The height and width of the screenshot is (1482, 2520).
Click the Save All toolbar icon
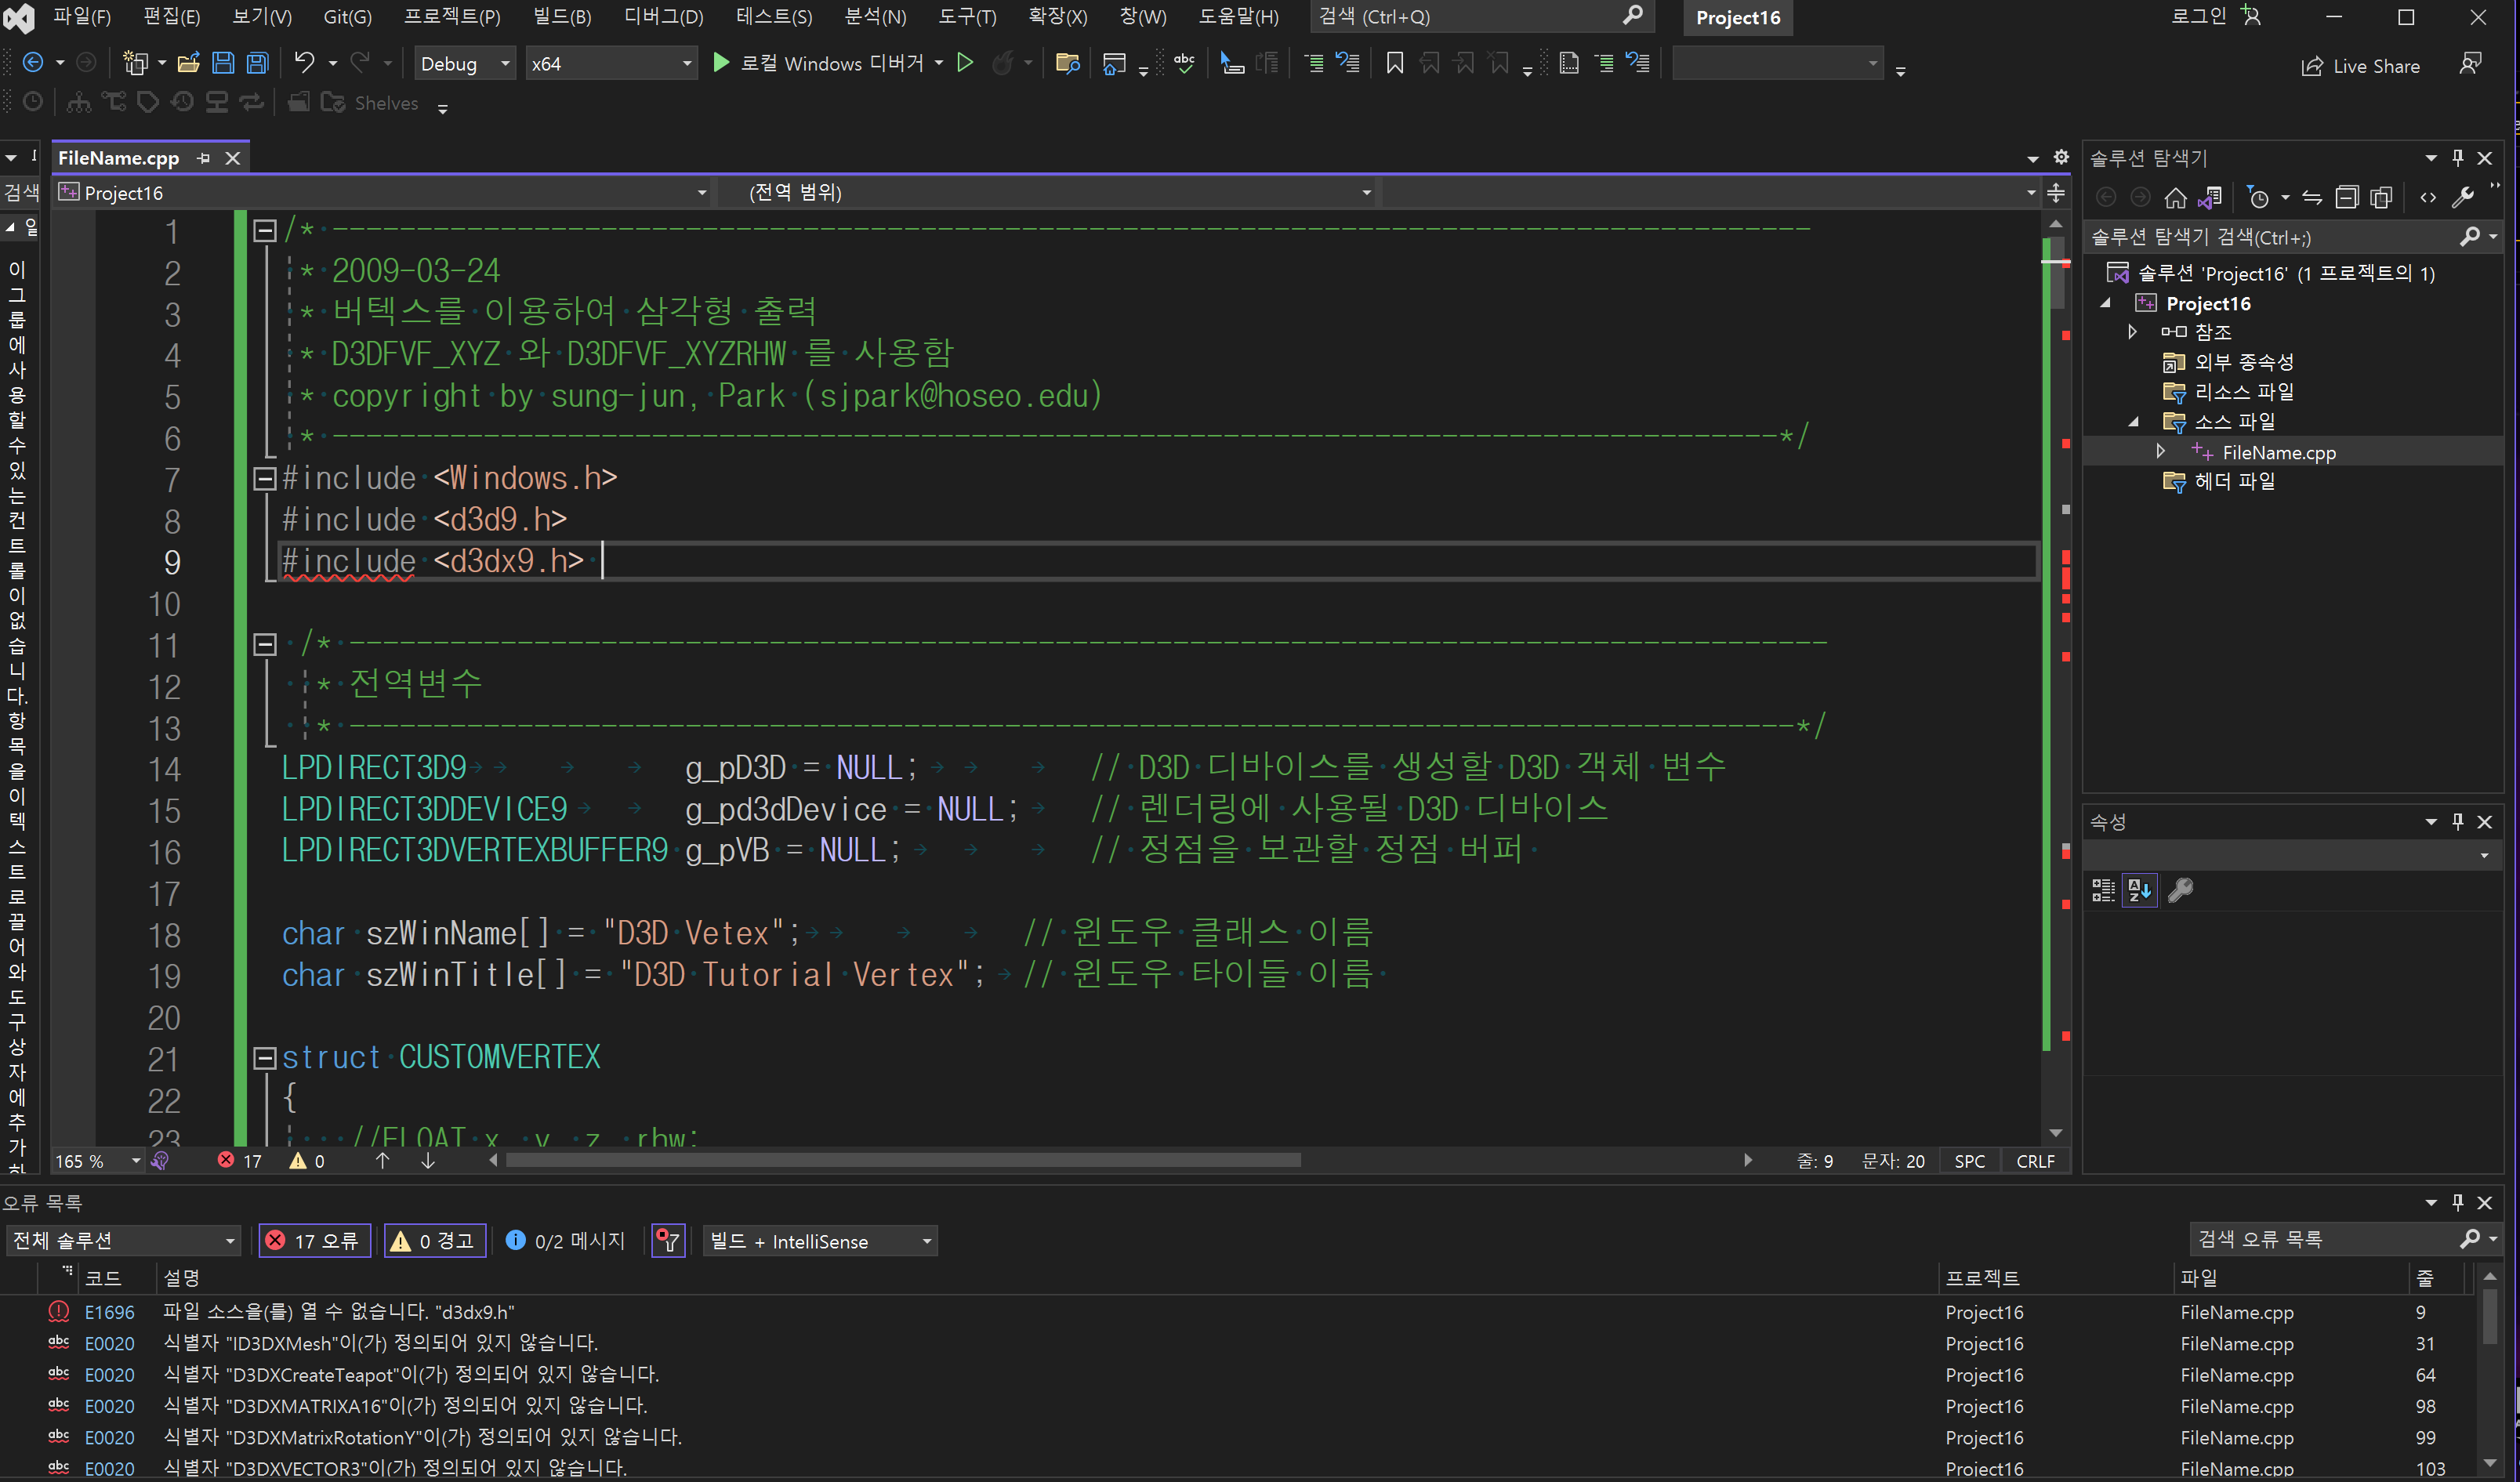pyautogui.click(x=258, y=64)
